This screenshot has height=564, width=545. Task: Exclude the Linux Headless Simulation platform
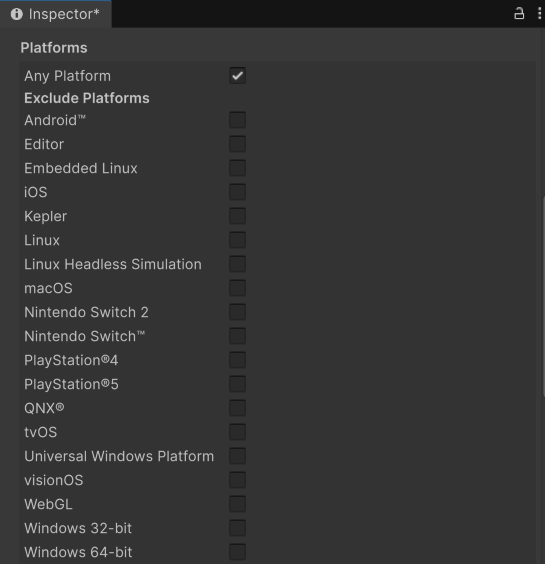click(237, 264)
